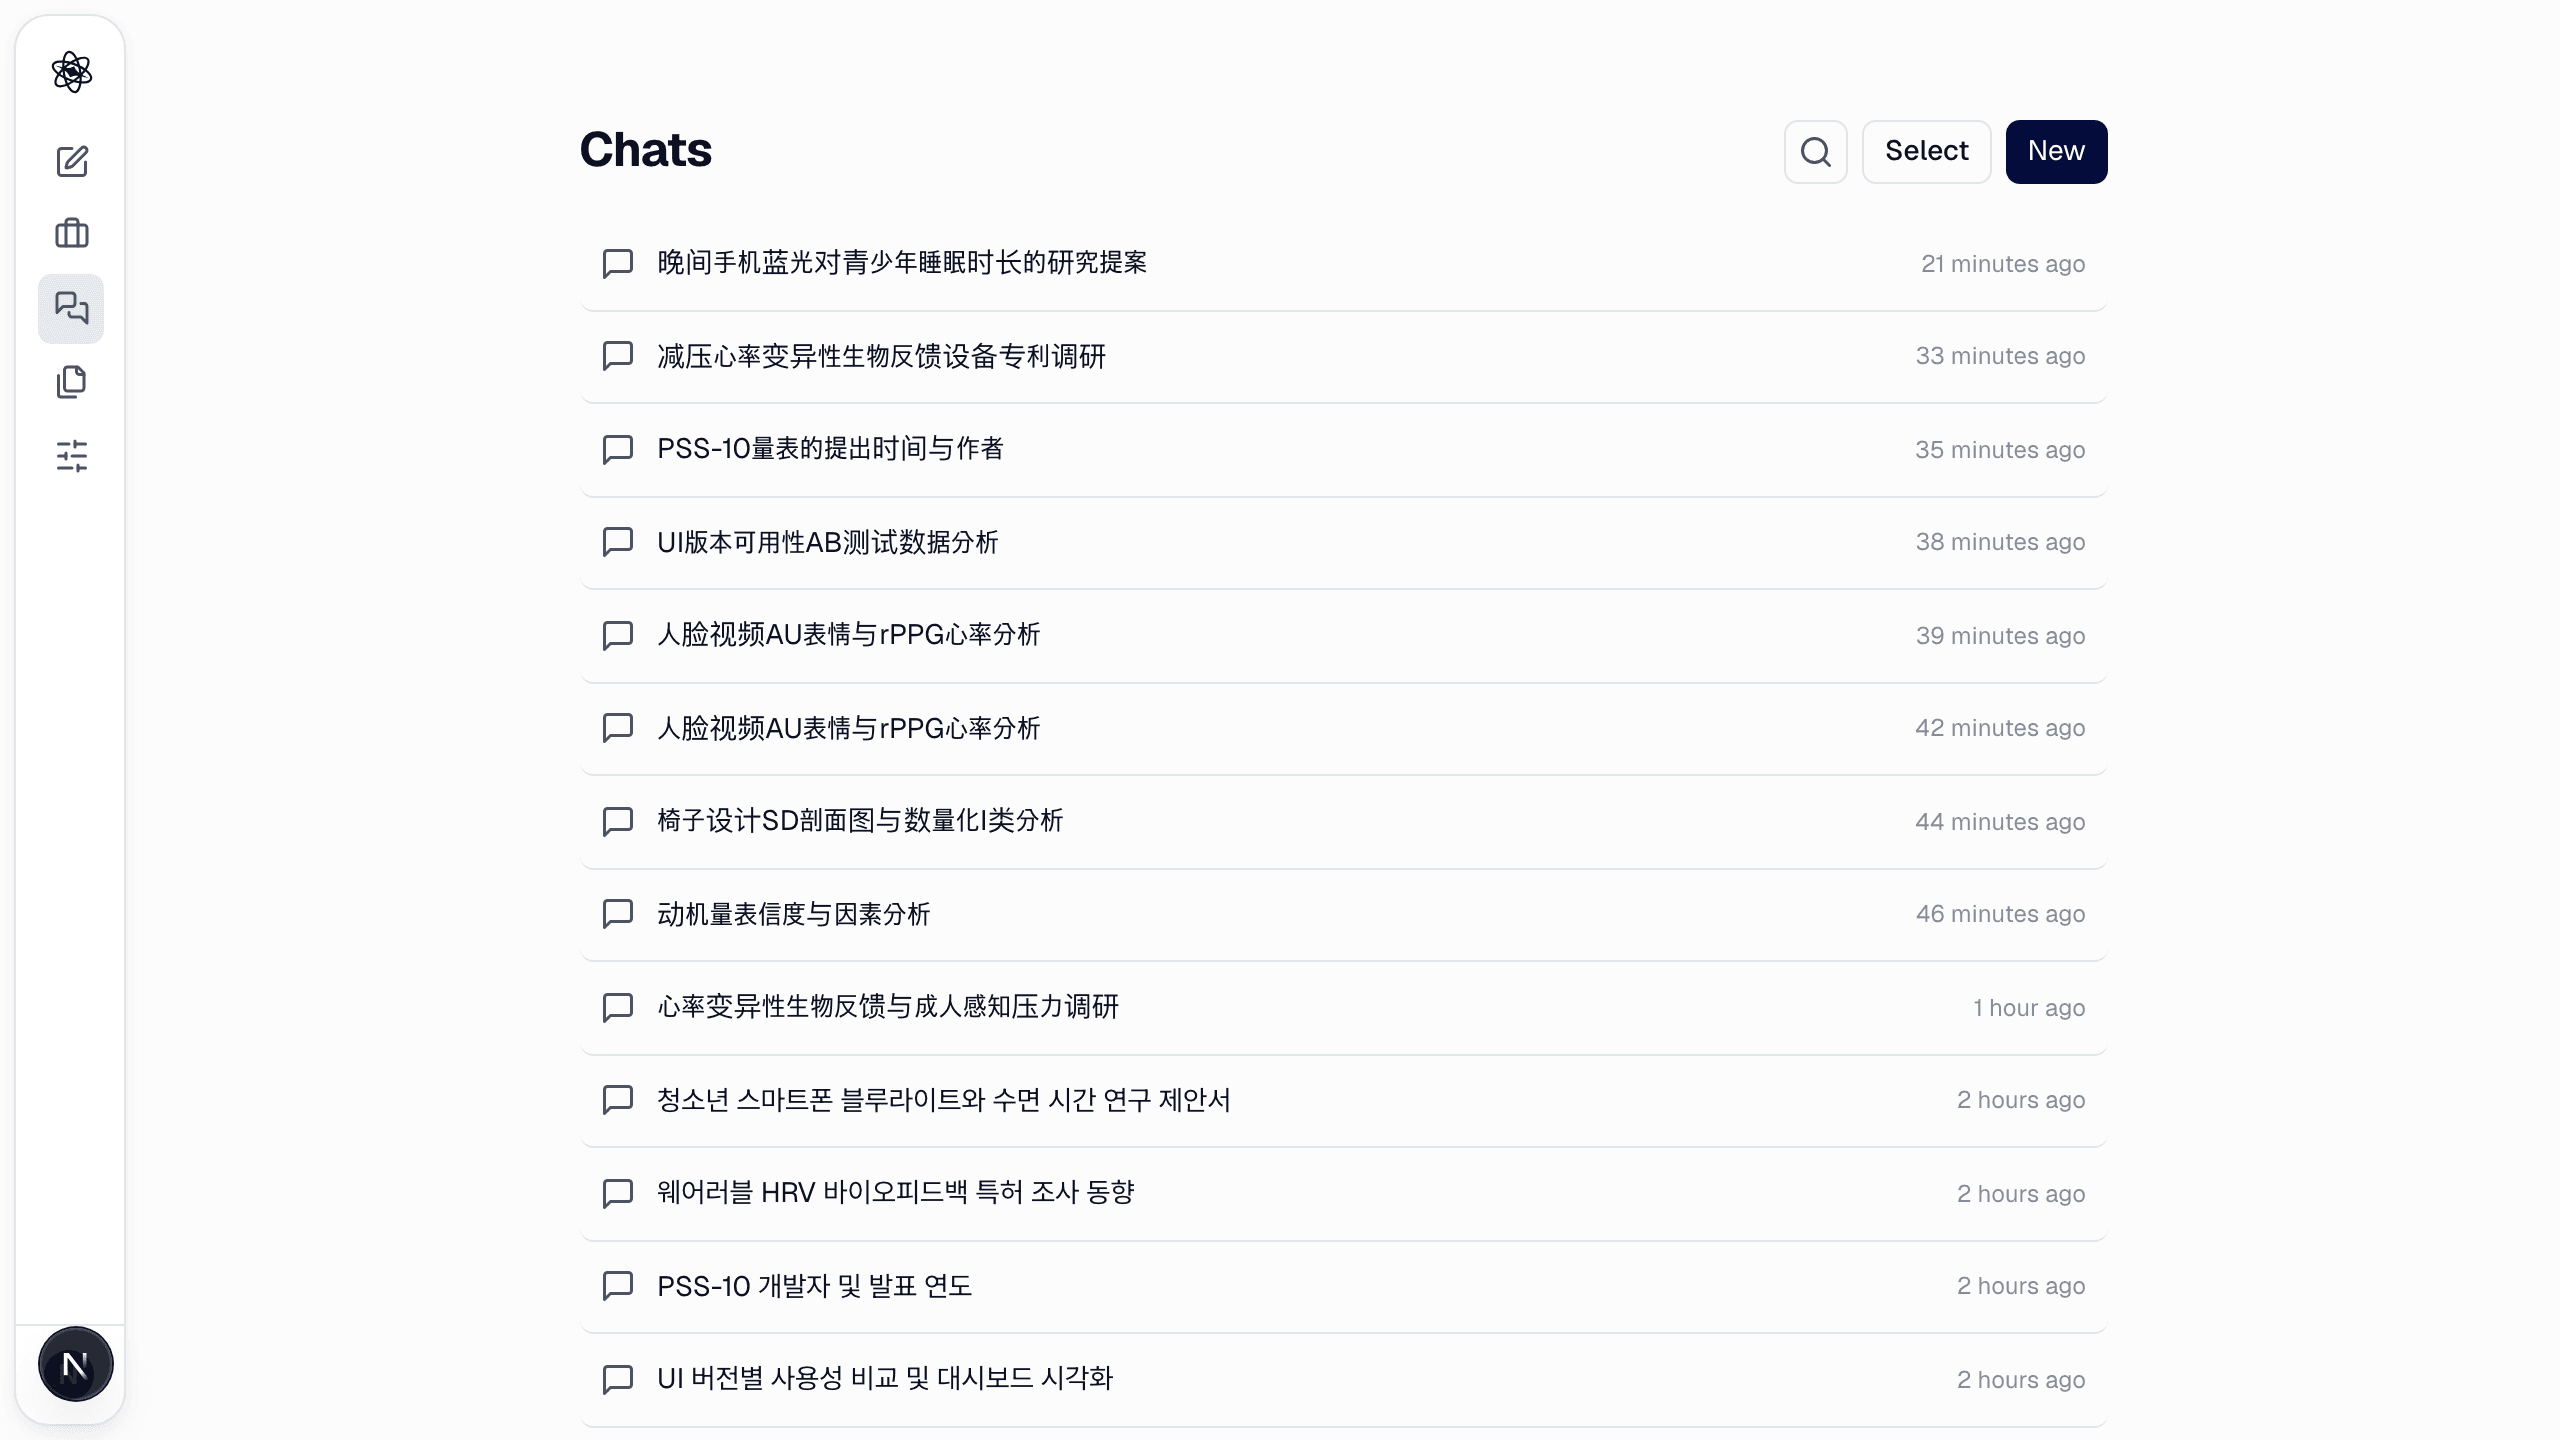The height and width of the screenshot is (1440, 2560).
Task: Open chat "UI版本可用性AB测试数据分析"
Action: coord(1343,542)
